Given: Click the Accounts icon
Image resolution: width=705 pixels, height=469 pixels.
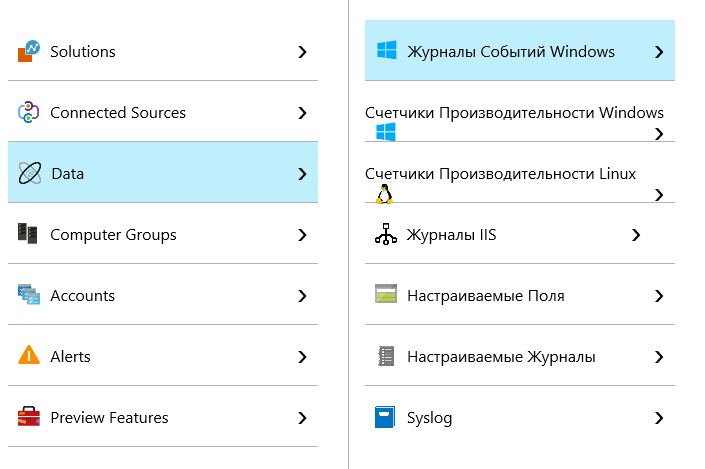Looking at the screenshot, I should (29, 295).
